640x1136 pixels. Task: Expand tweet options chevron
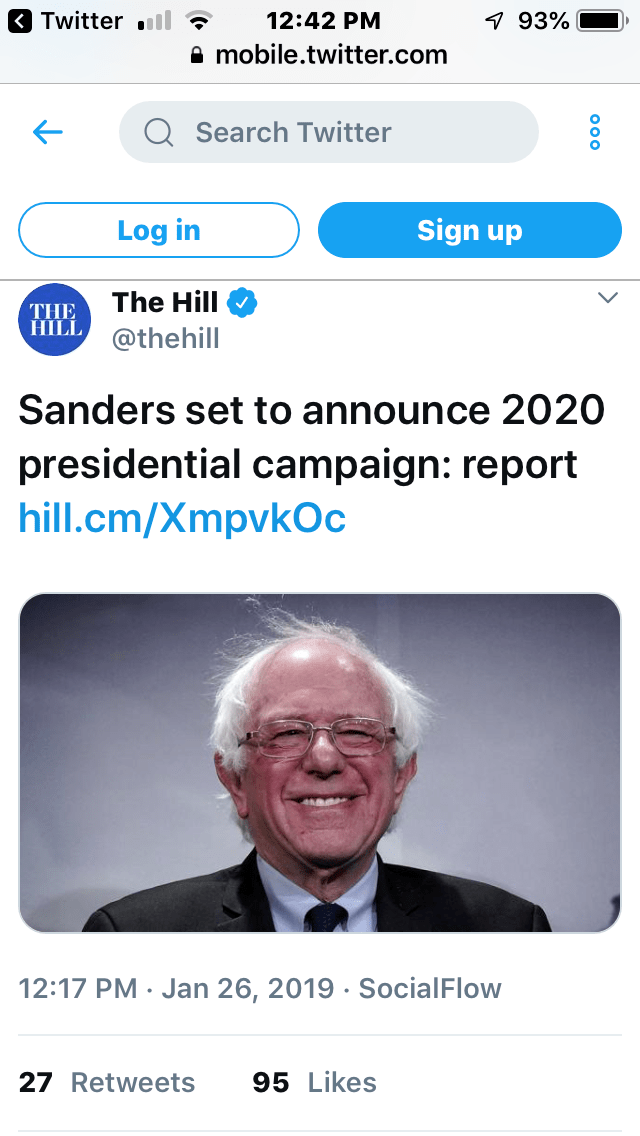(x=607, y=298)
